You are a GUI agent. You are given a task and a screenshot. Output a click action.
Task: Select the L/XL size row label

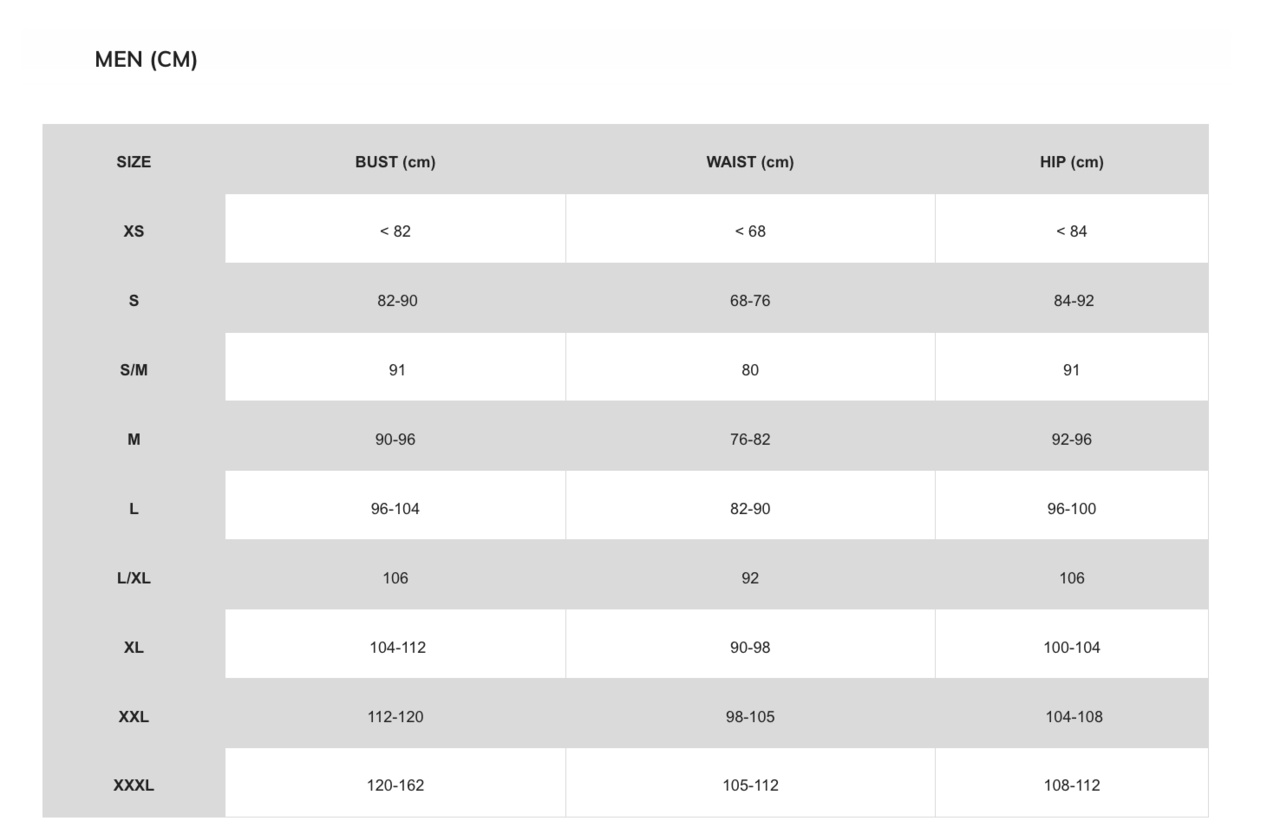[134, 578]
